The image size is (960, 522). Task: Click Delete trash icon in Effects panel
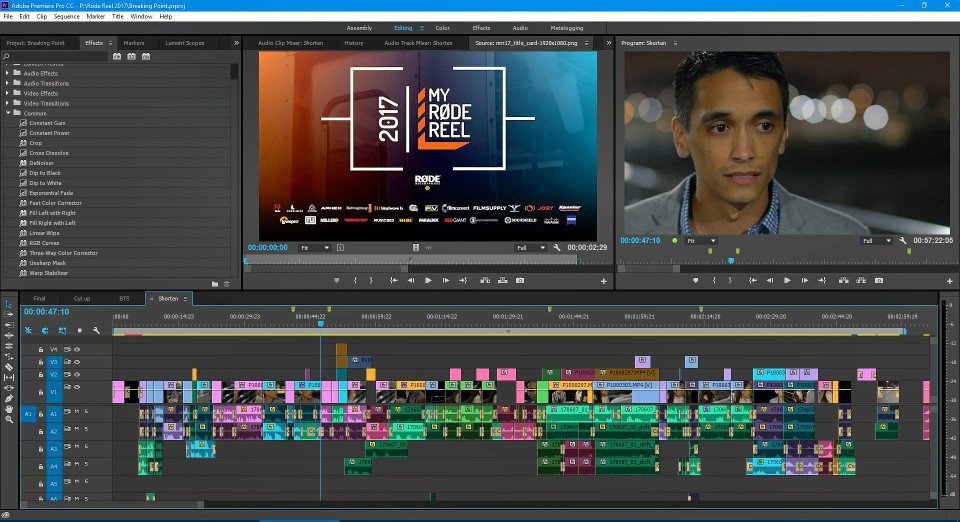(x=227, y=284)
